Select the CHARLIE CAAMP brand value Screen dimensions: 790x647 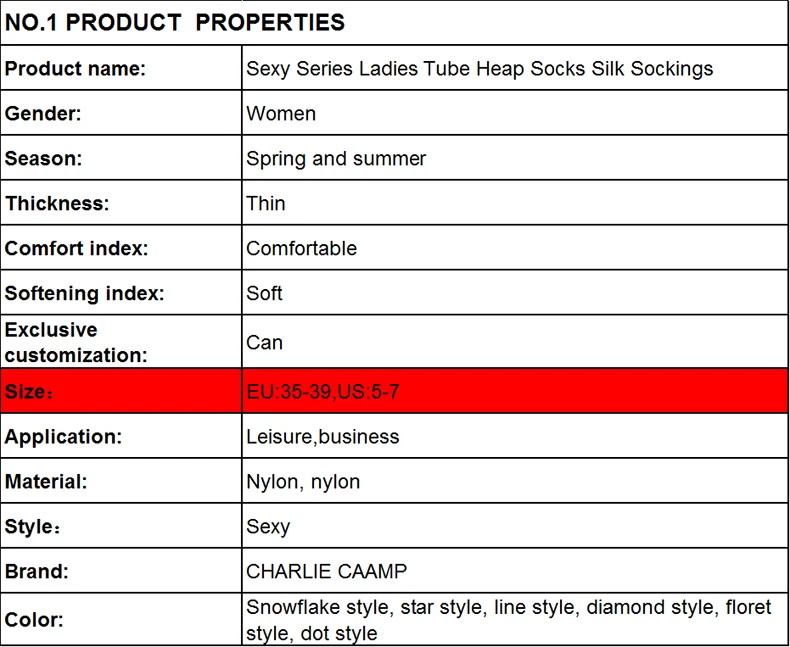point(326,571)
